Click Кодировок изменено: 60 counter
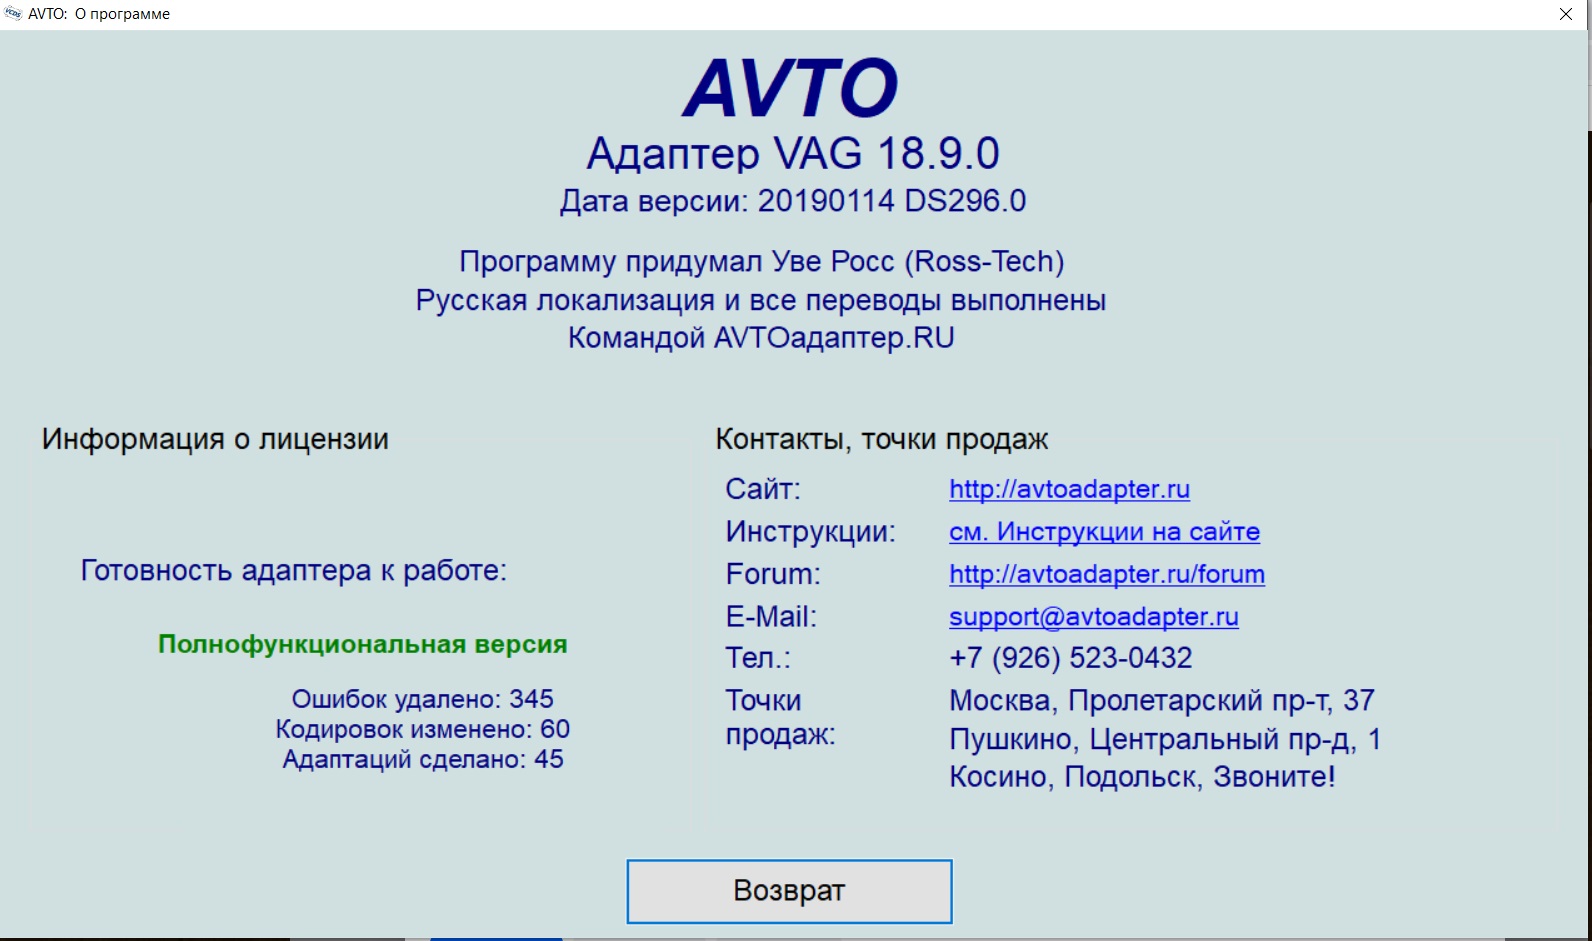Screen dimensions: 1592x941 tap(422, 729)
